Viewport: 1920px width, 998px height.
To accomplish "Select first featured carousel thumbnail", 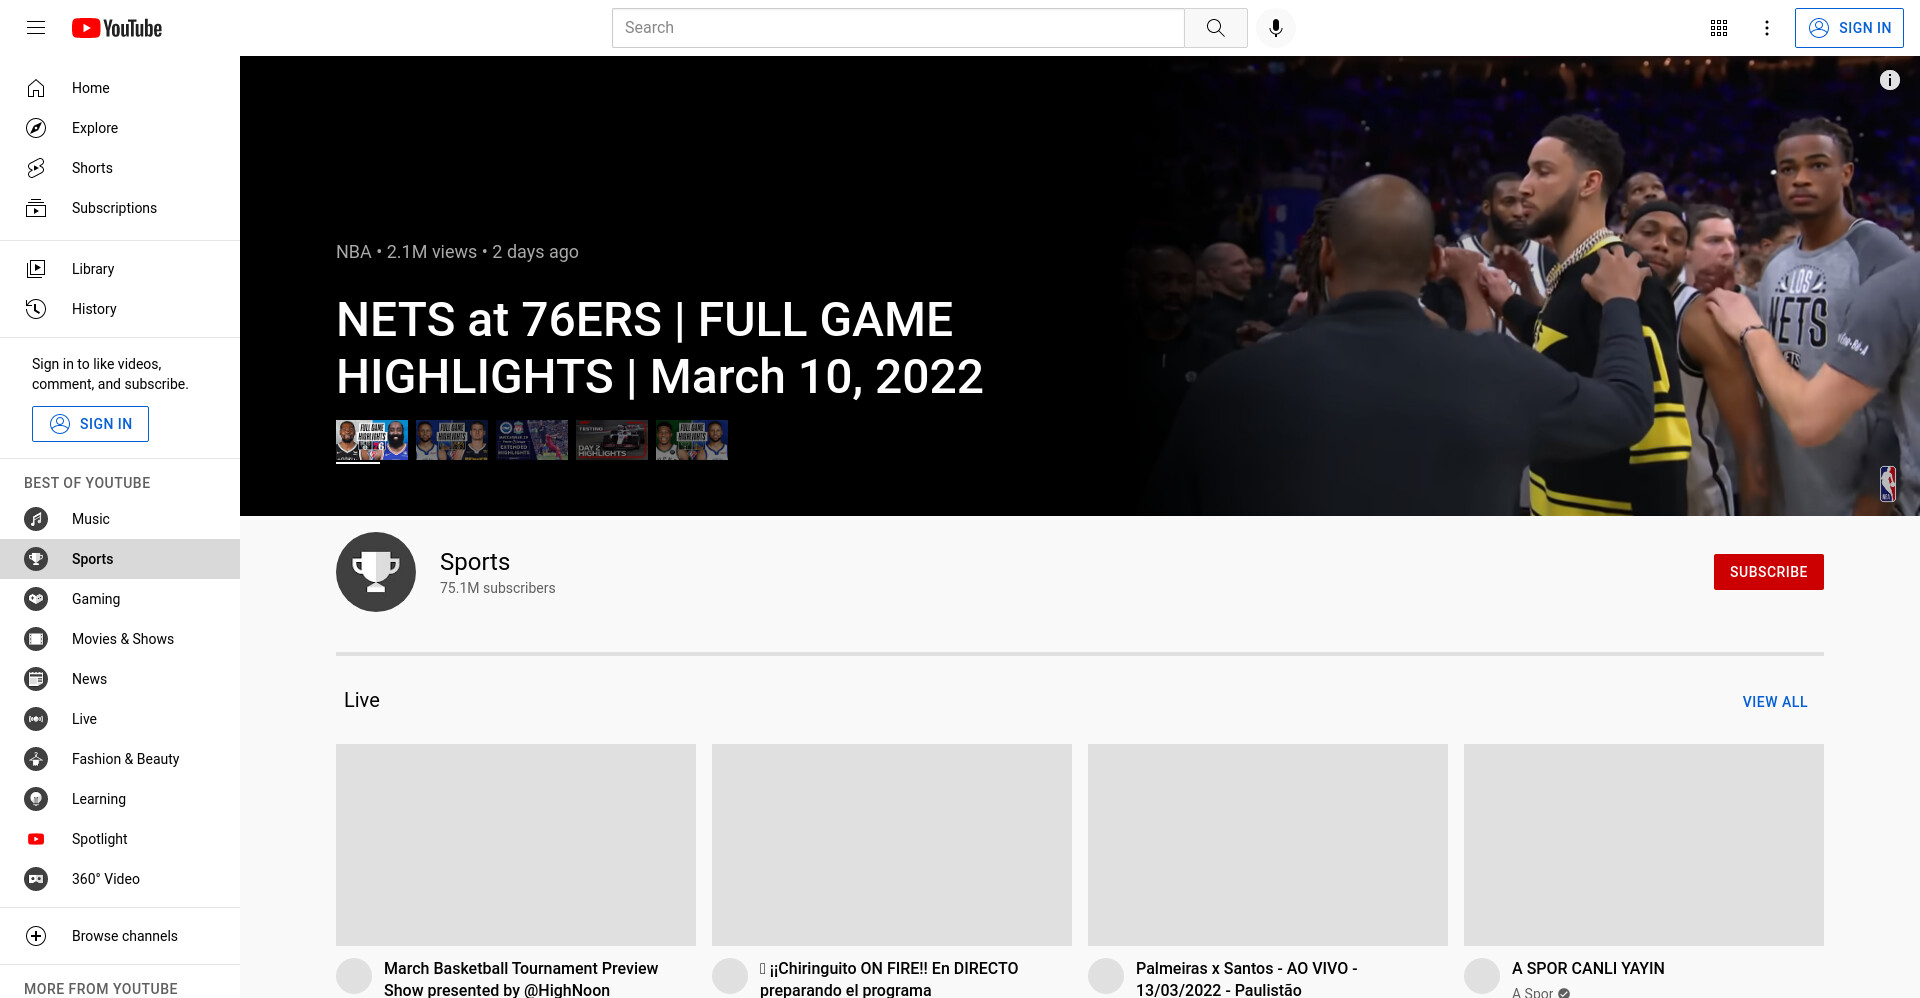I will coord(372,440).
